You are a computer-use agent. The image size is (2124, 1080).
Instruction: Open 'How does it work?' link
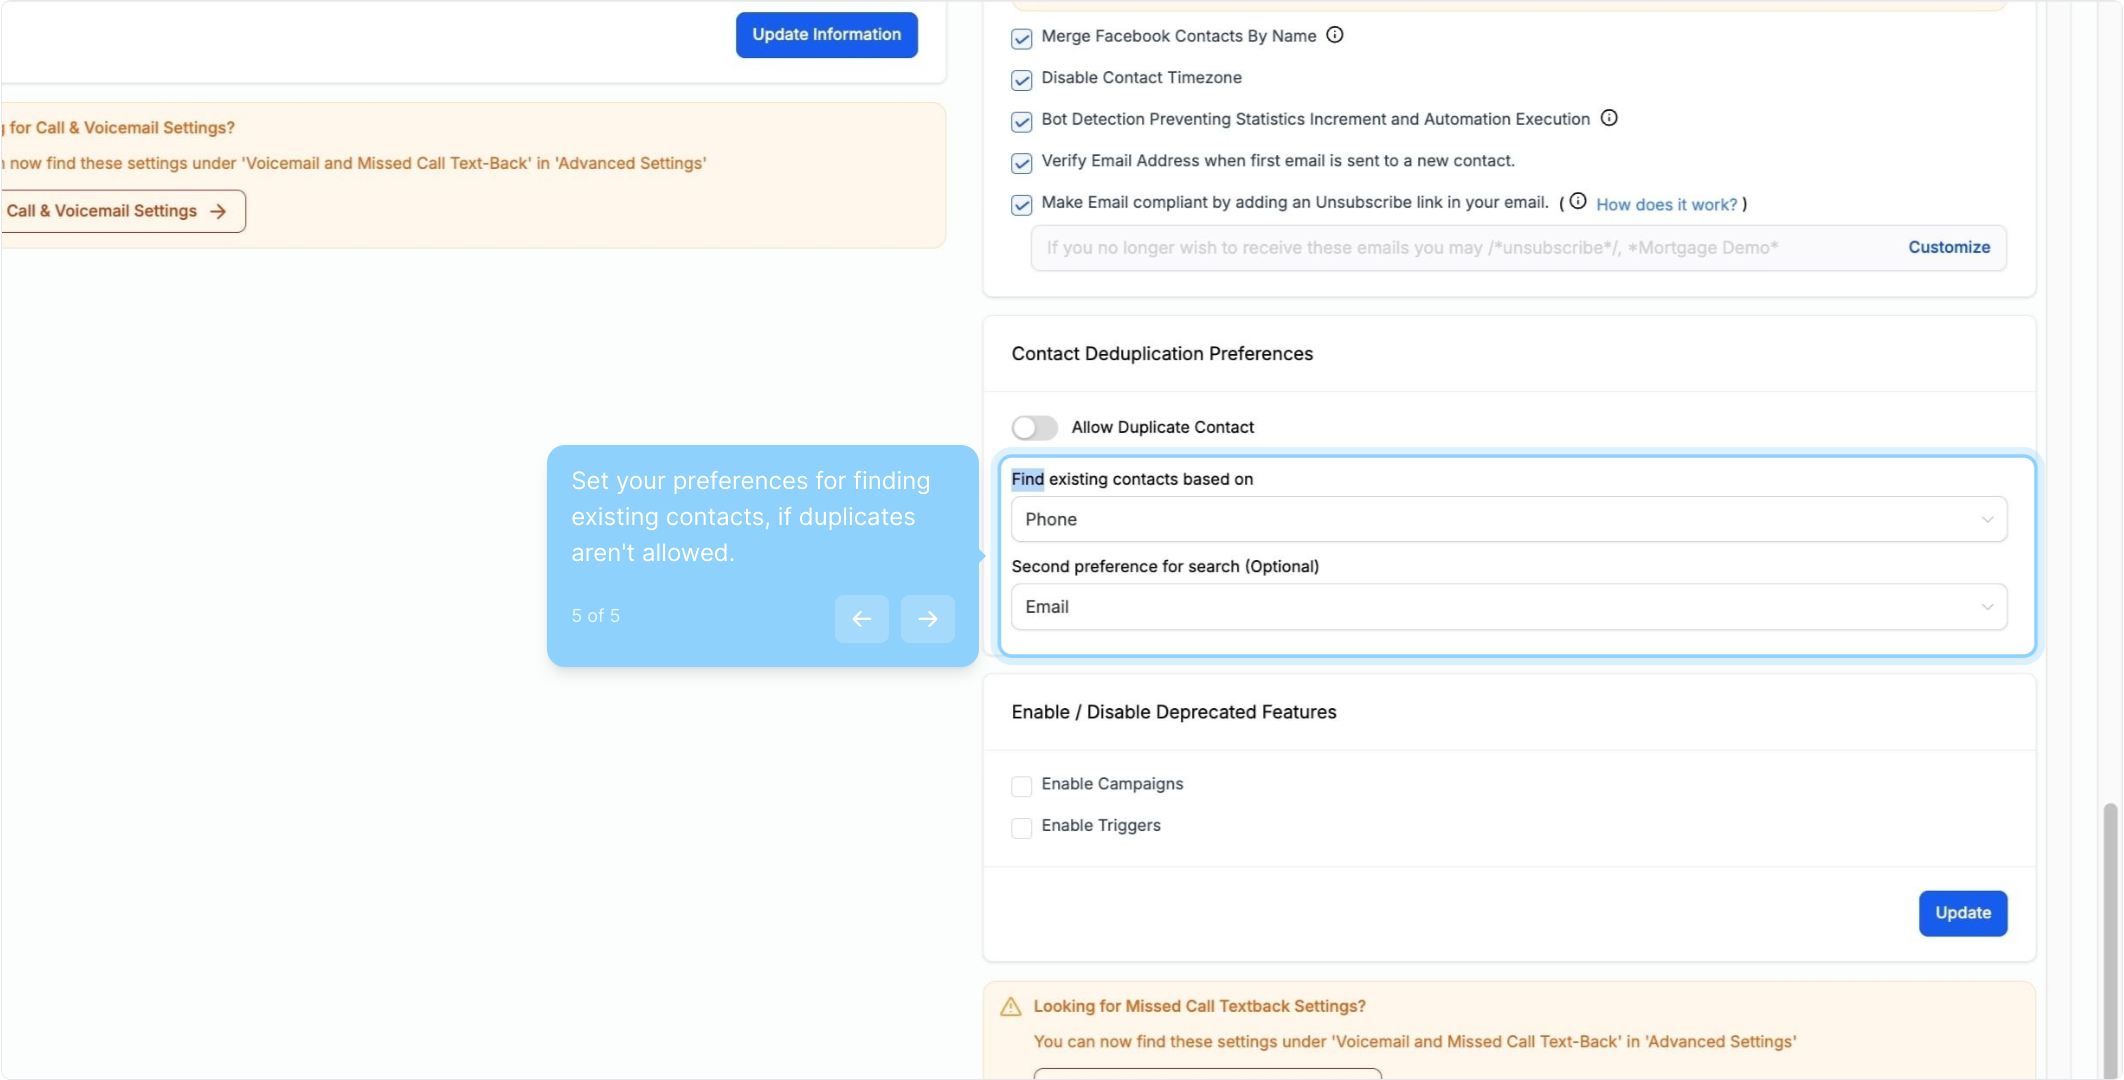coord(1666,204)
